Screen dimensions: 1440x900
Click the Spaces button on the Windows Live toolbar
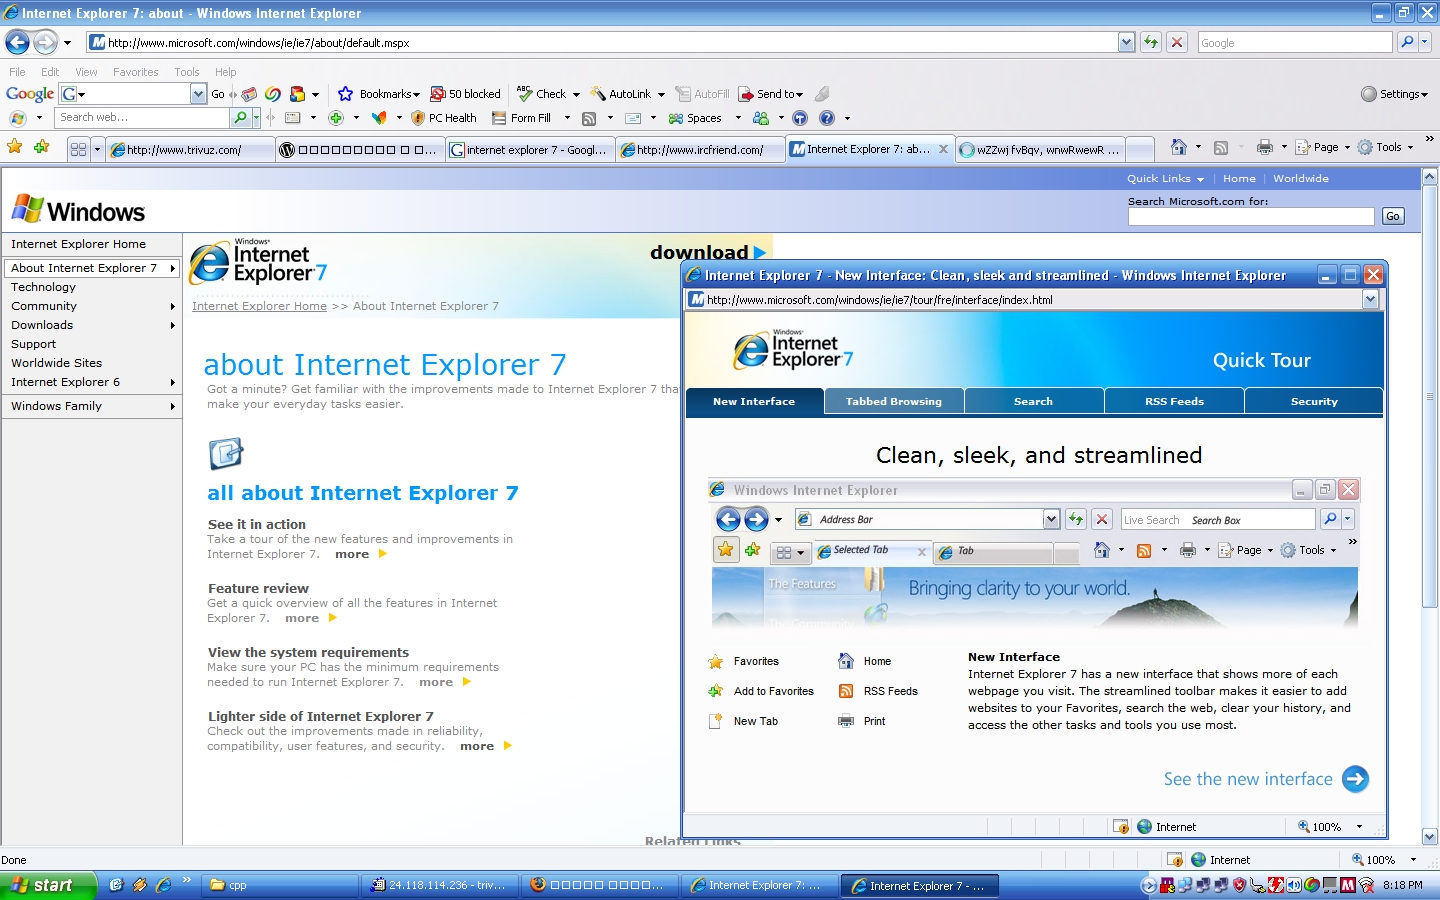[695, 118]
